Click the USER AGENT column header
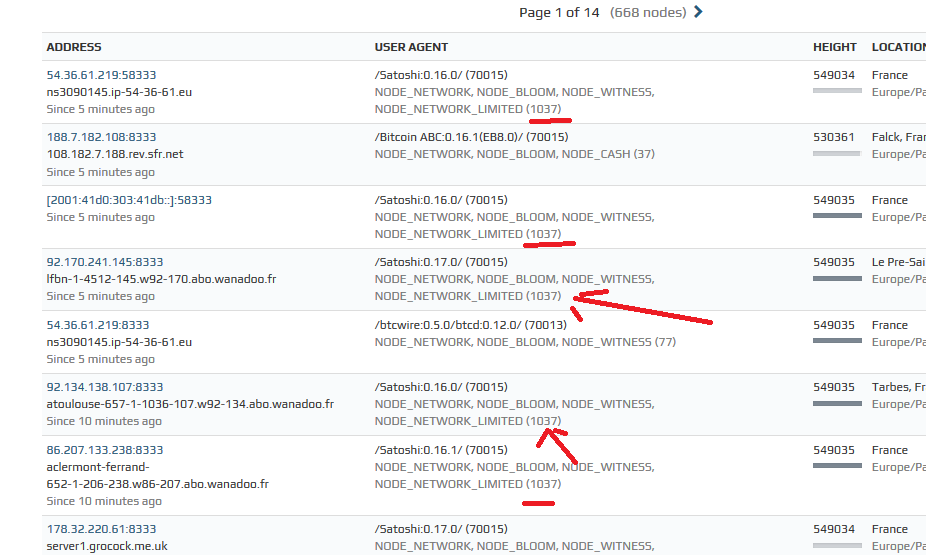The image size is (926, 555). 411,47
